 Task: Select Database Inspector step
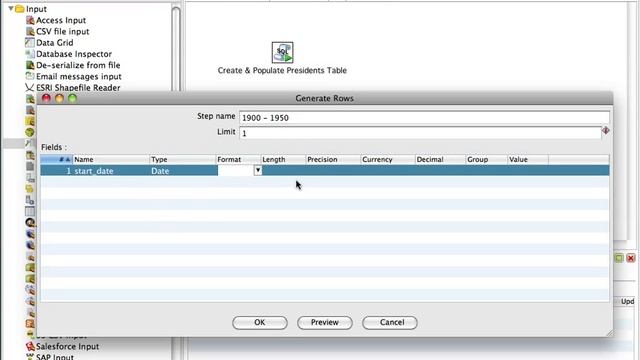pos(74,54)
